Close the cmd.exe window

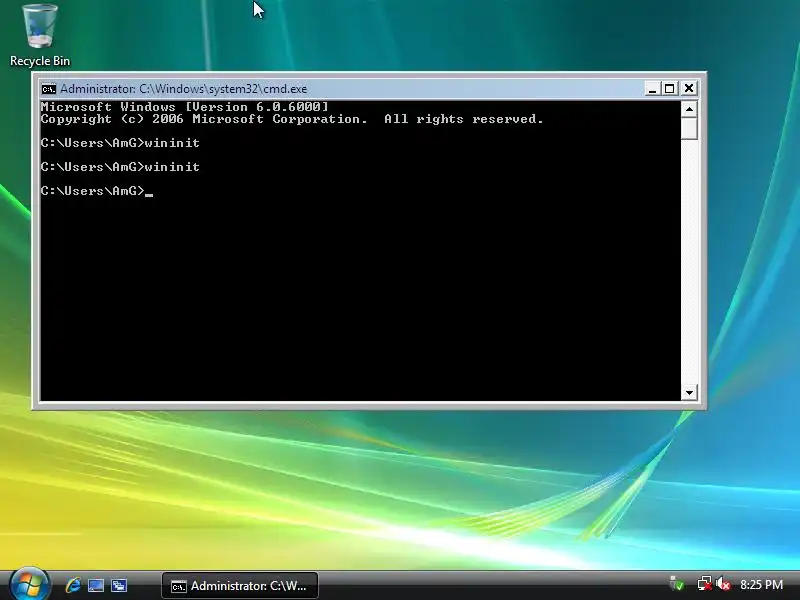pos(689,89)
